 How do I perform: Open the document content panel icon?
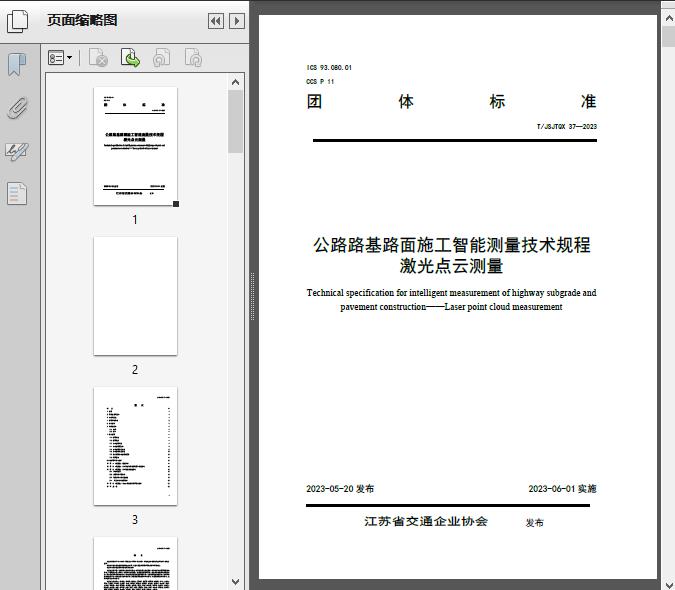pyautogui.click(x=17, y=193)
